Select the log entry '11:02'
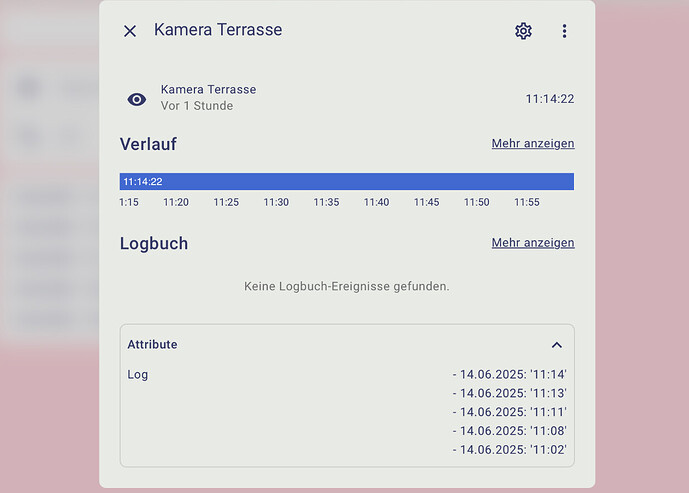This screenshot has height=493, width=689. [x=510, y=450]
